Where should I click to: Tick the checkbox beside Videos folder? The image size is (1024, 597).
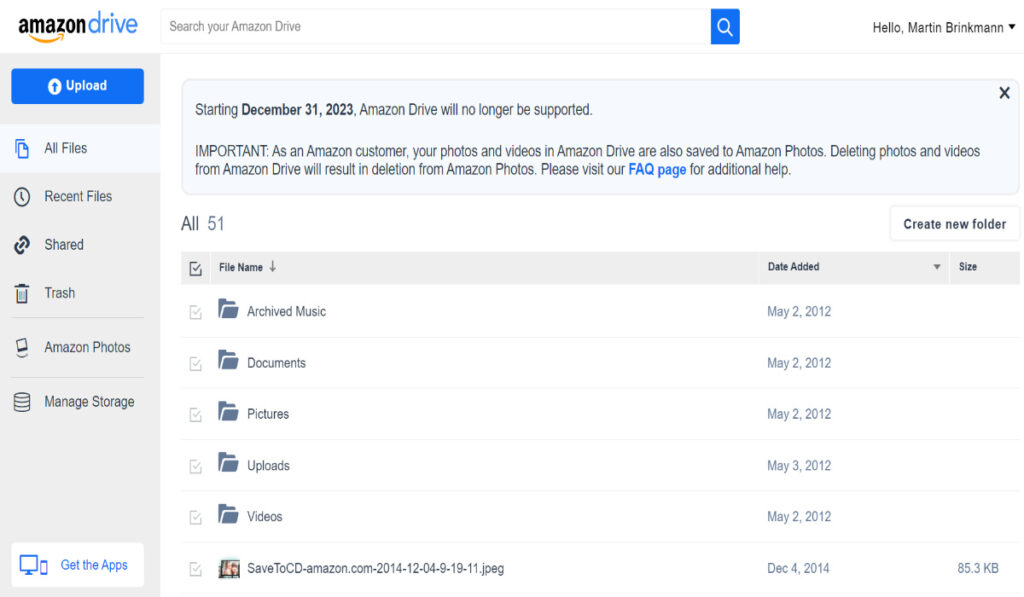195,518
